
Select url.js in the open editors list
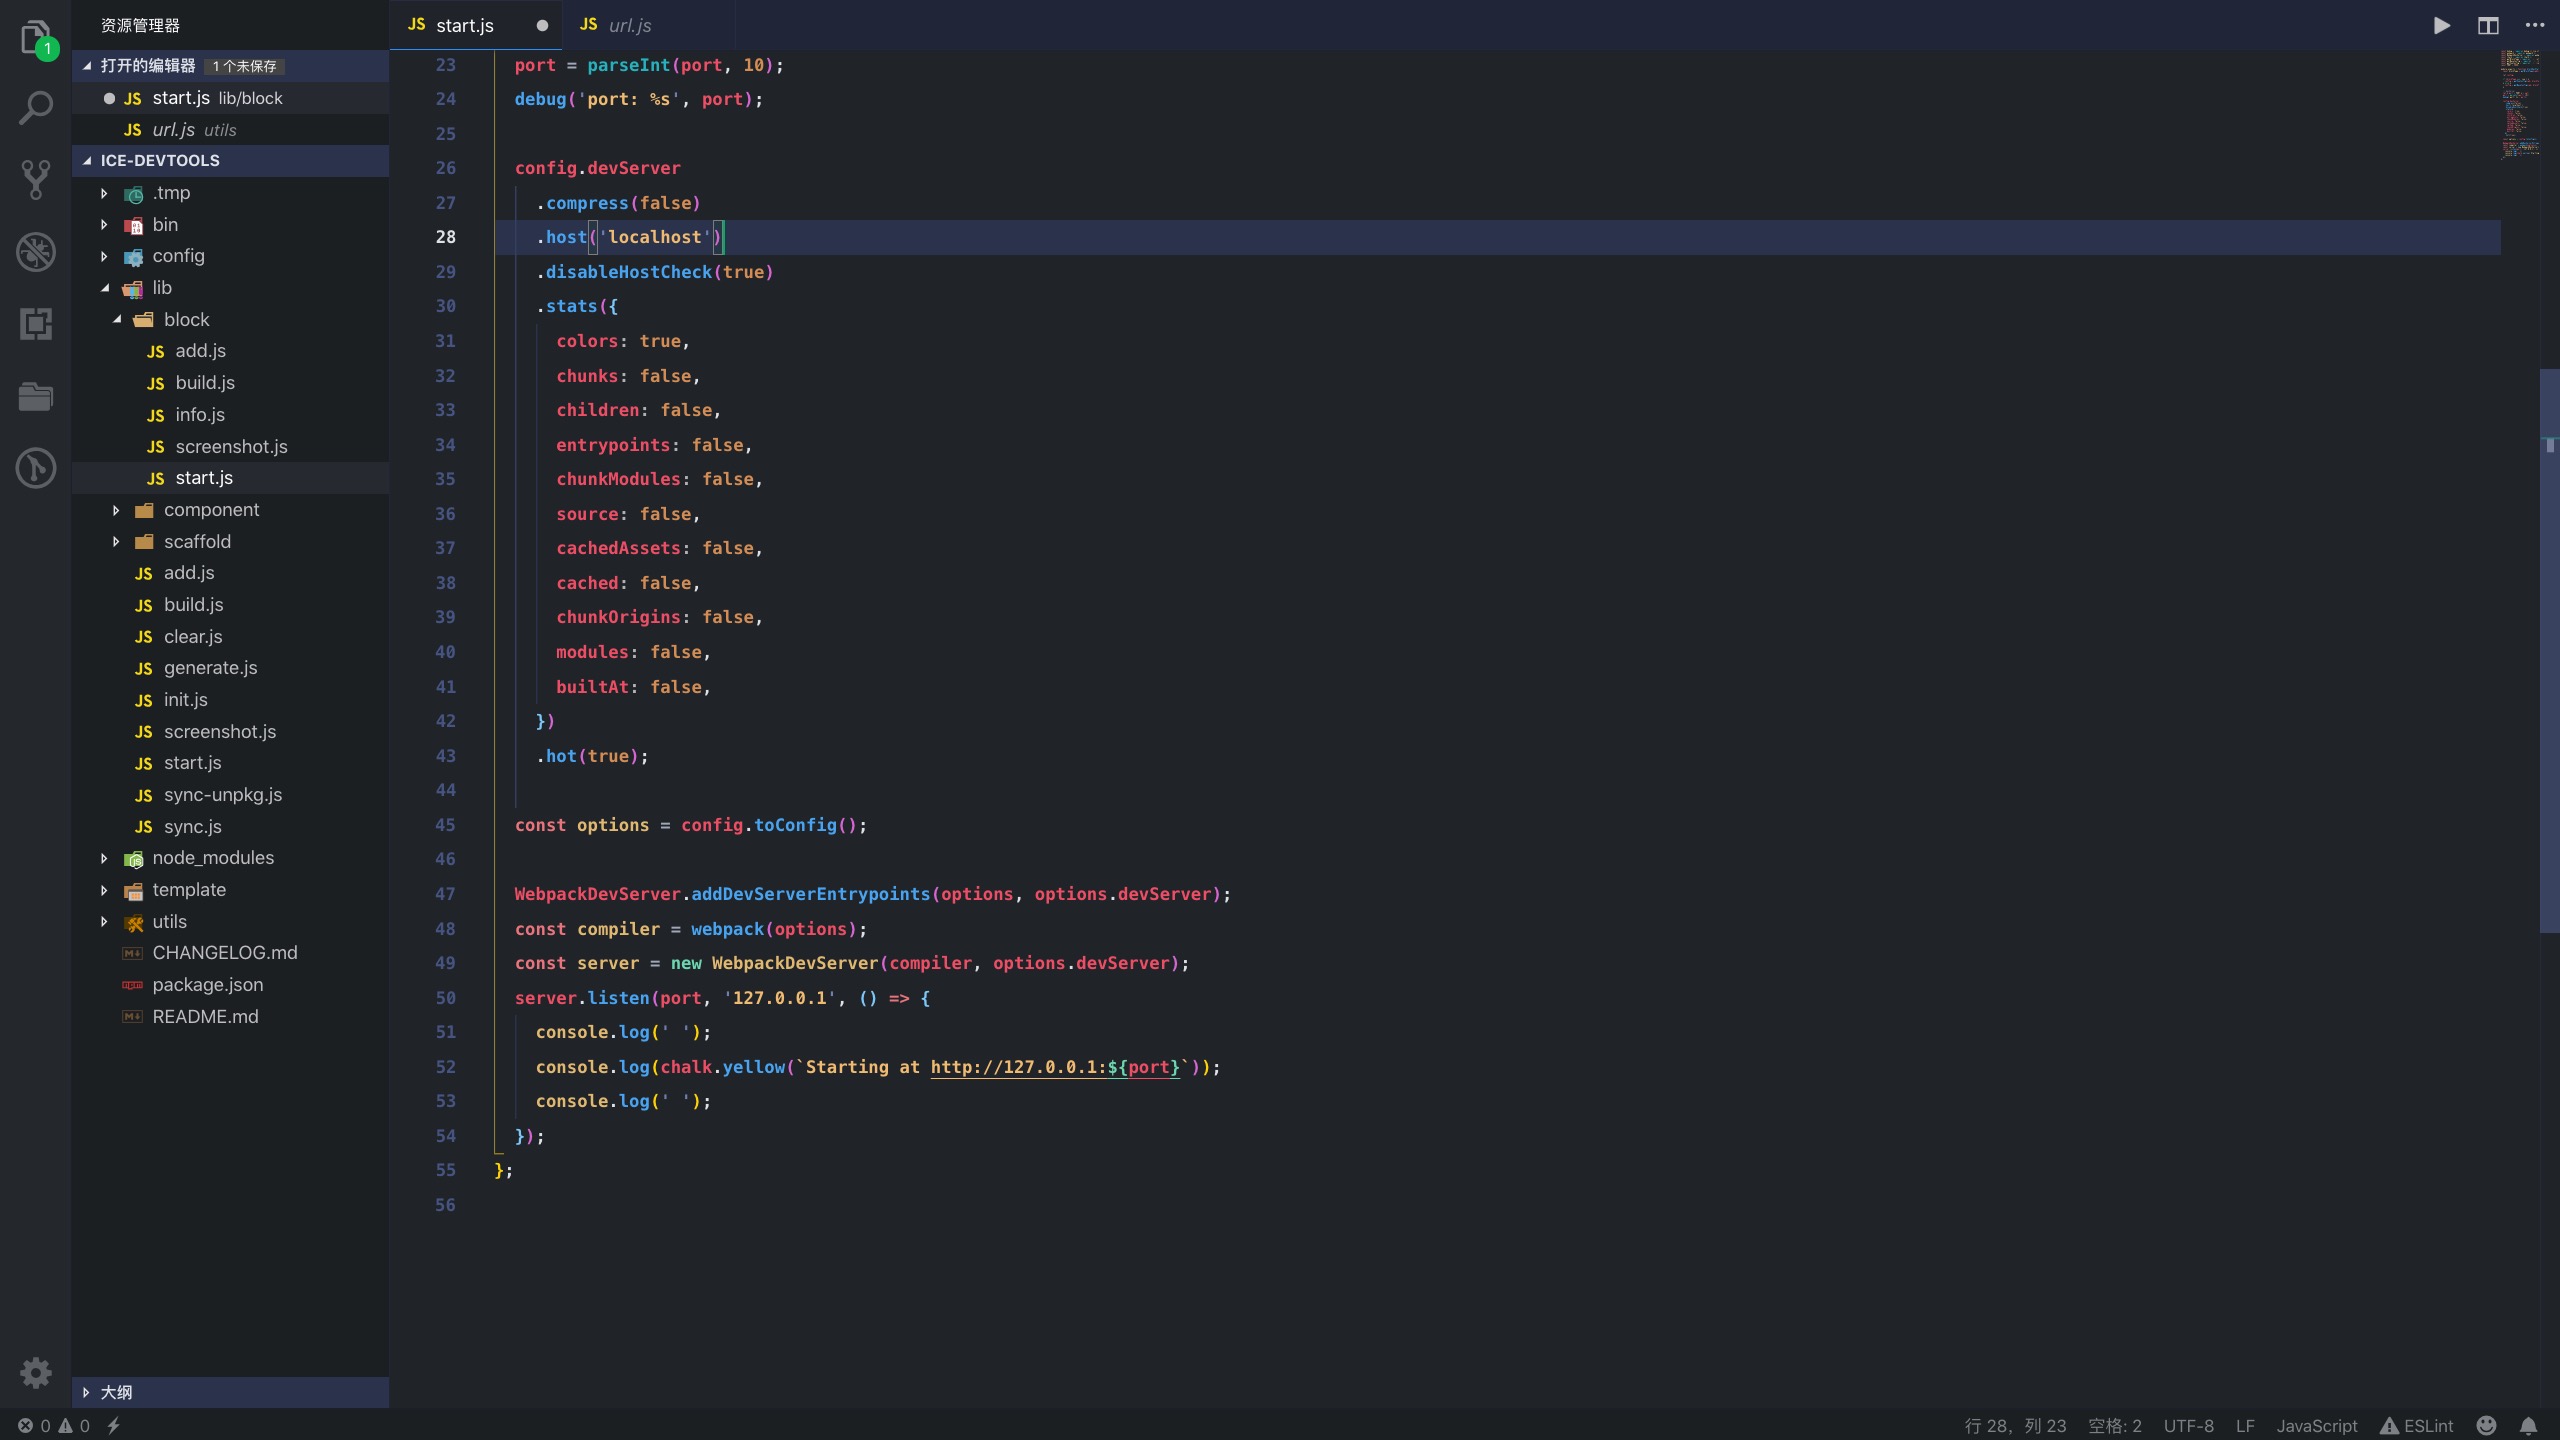230,130
